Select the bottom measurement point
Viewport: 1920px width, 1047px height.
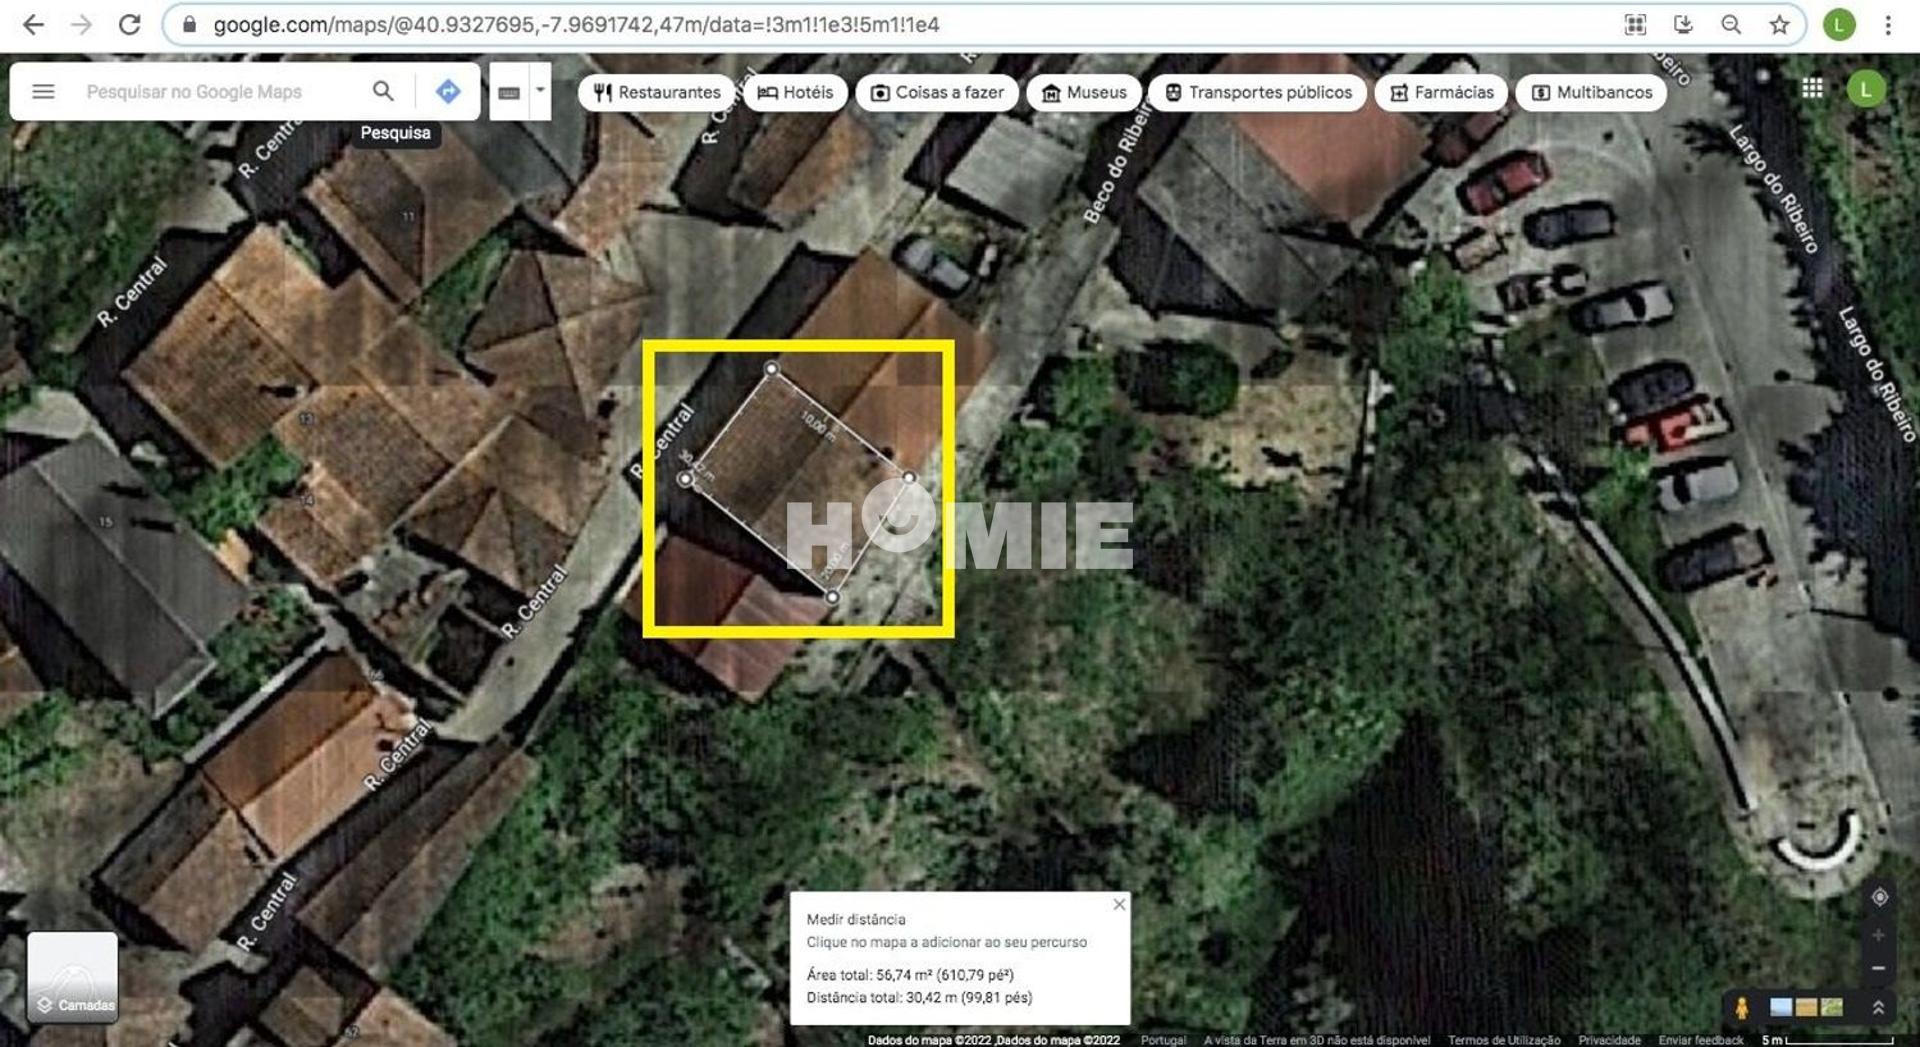point(832,597)
